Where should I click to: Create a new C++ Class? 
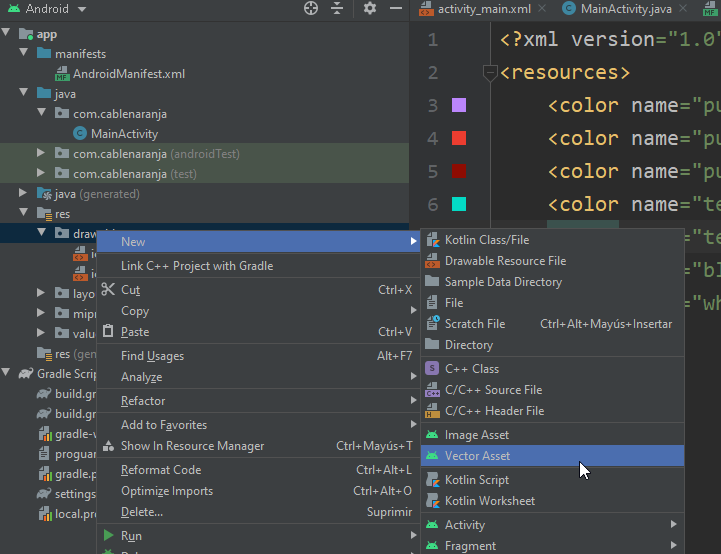552,369
